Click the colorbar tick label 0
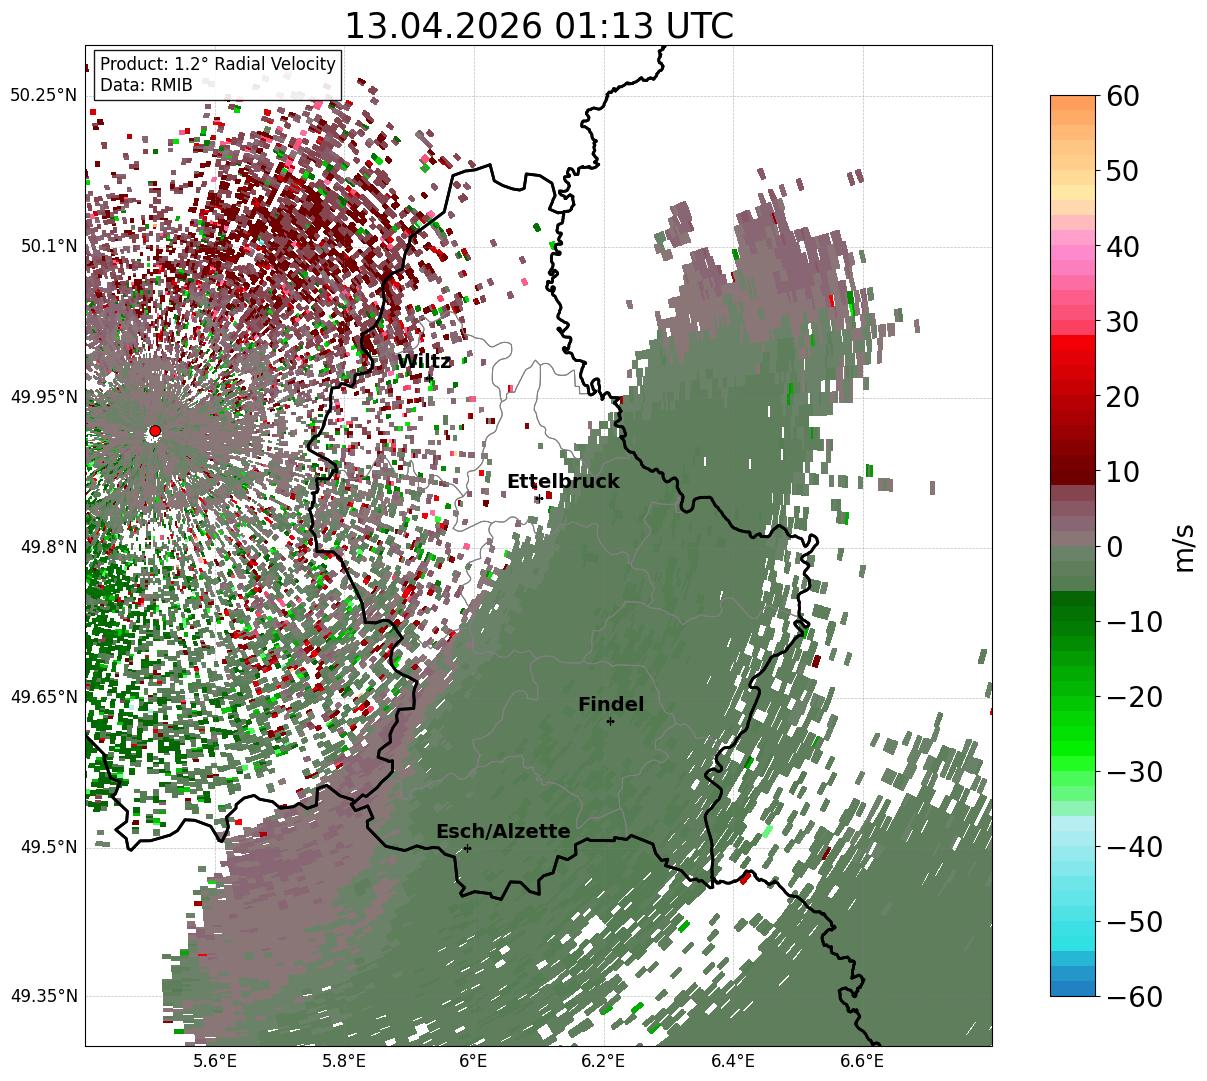The height and width of the screenshot is (1081, 1207). [1114, 547]
